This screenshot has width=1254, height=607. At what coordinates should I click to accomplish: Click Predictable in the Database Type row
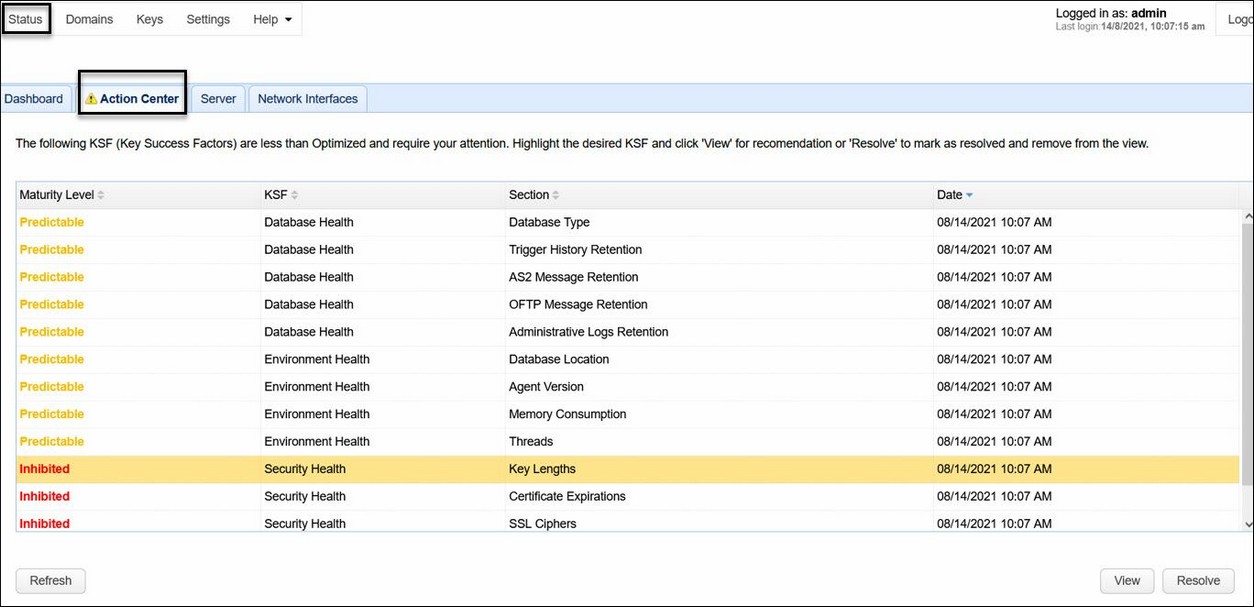pos(52,222)
